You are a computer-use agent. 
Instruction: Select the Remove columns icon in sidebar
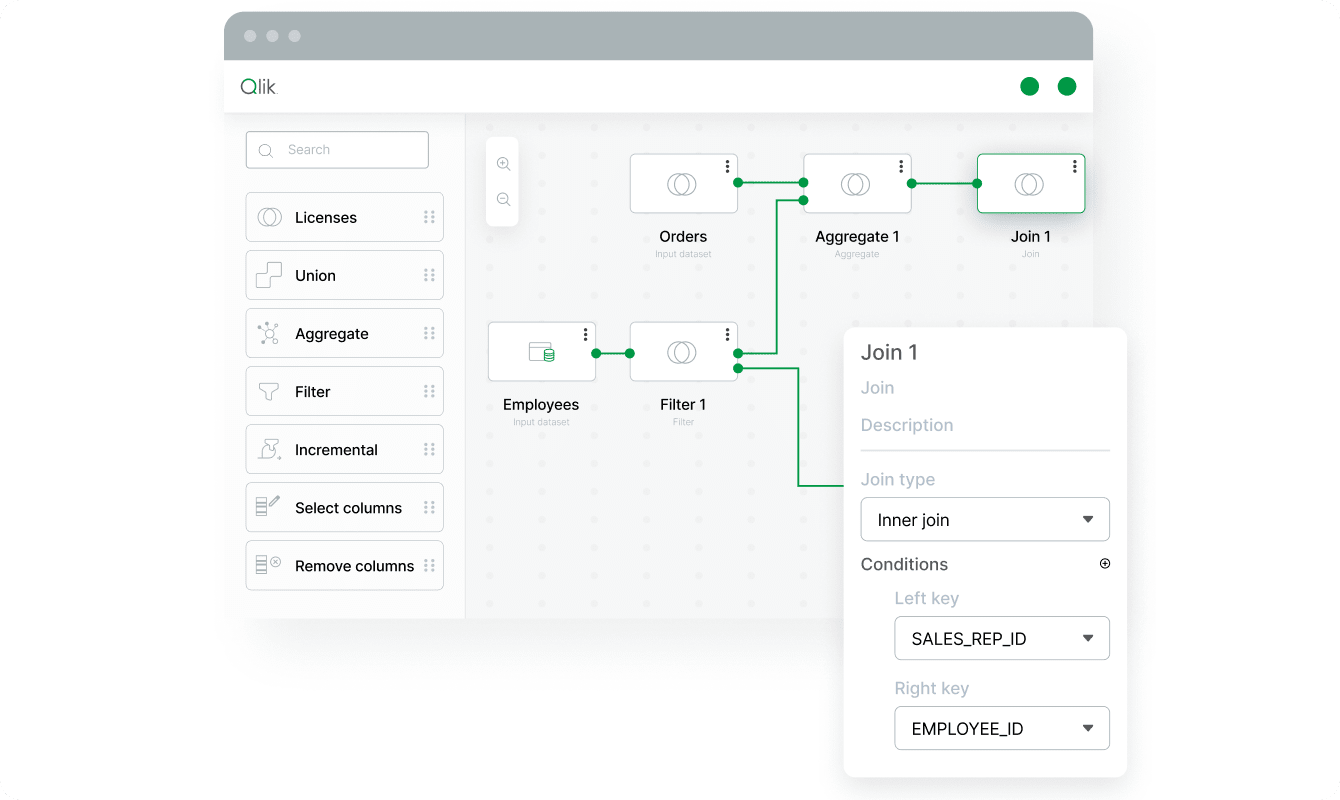point(268,565)
